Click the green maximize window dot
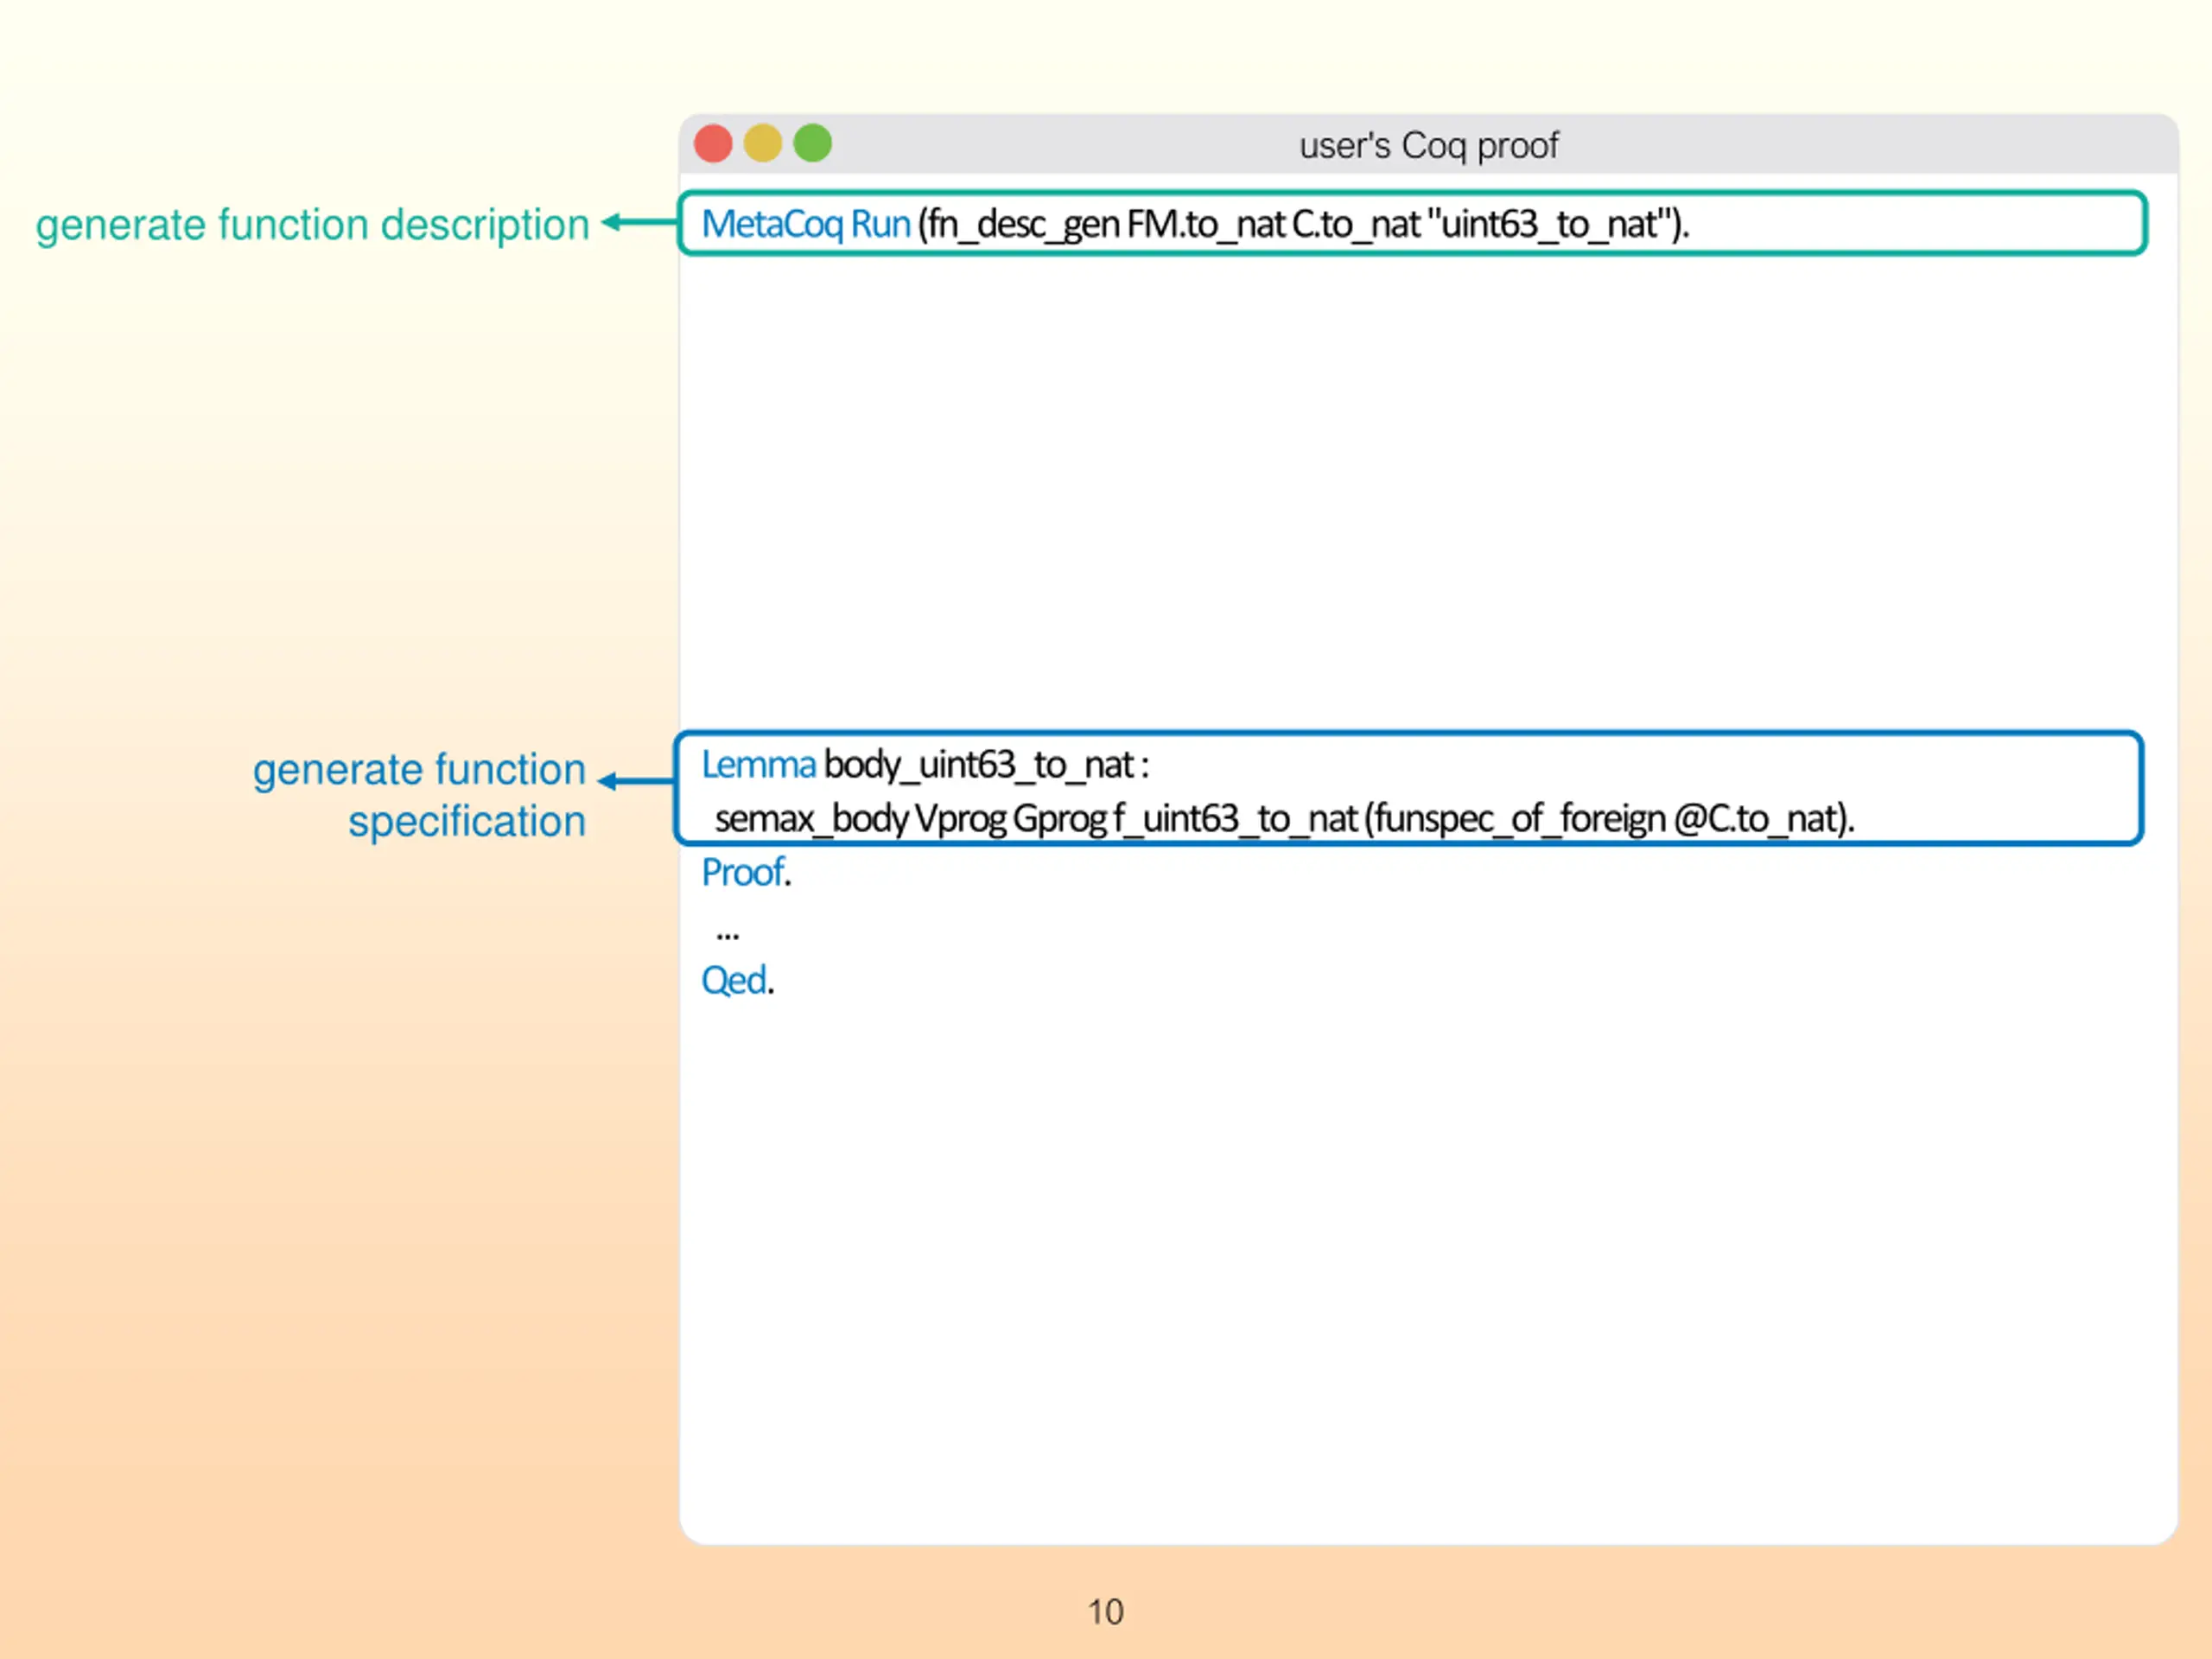Viewport: 2212px width, 1659px height. pos(813,143)
